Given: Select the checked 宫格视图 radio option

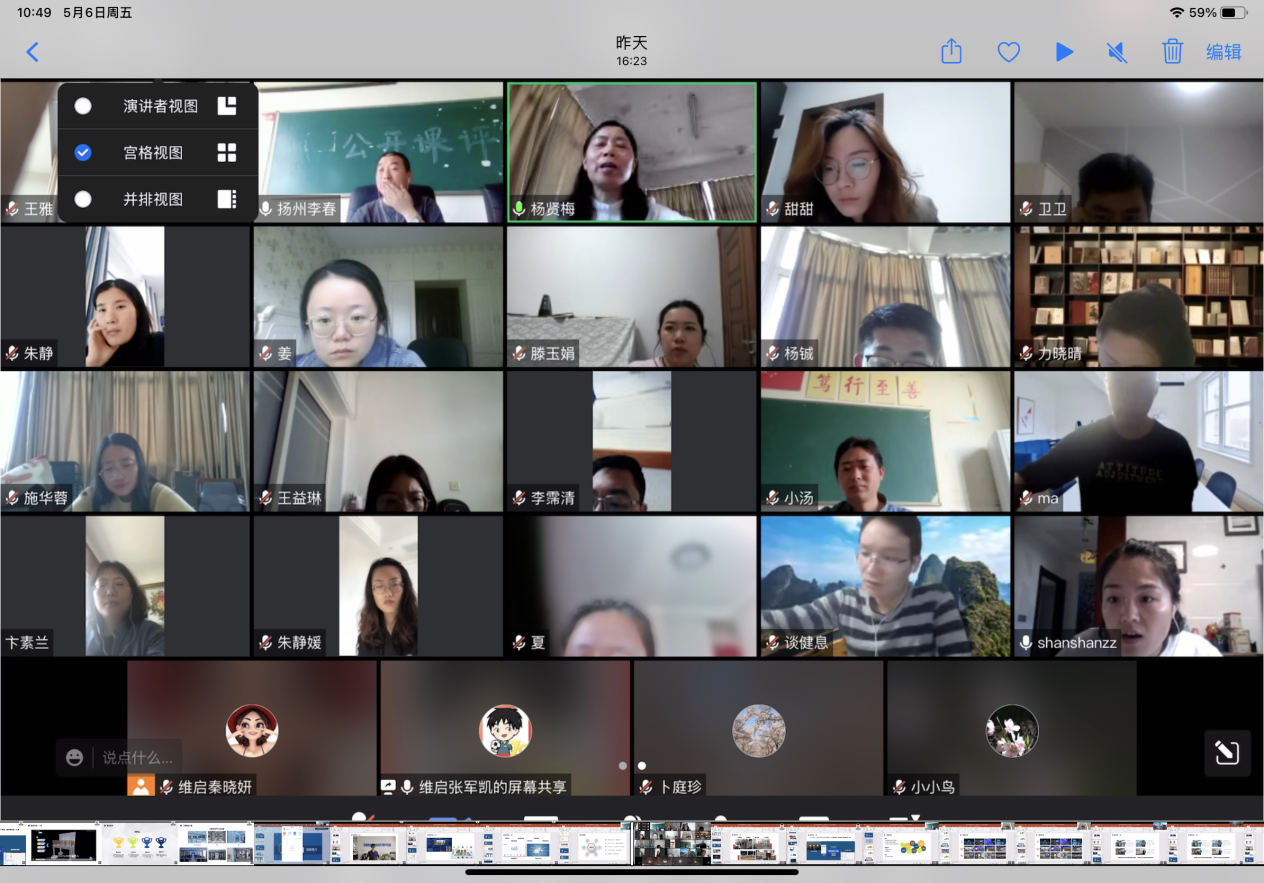Looking at the screenshot, I should (x=83, y=152).
